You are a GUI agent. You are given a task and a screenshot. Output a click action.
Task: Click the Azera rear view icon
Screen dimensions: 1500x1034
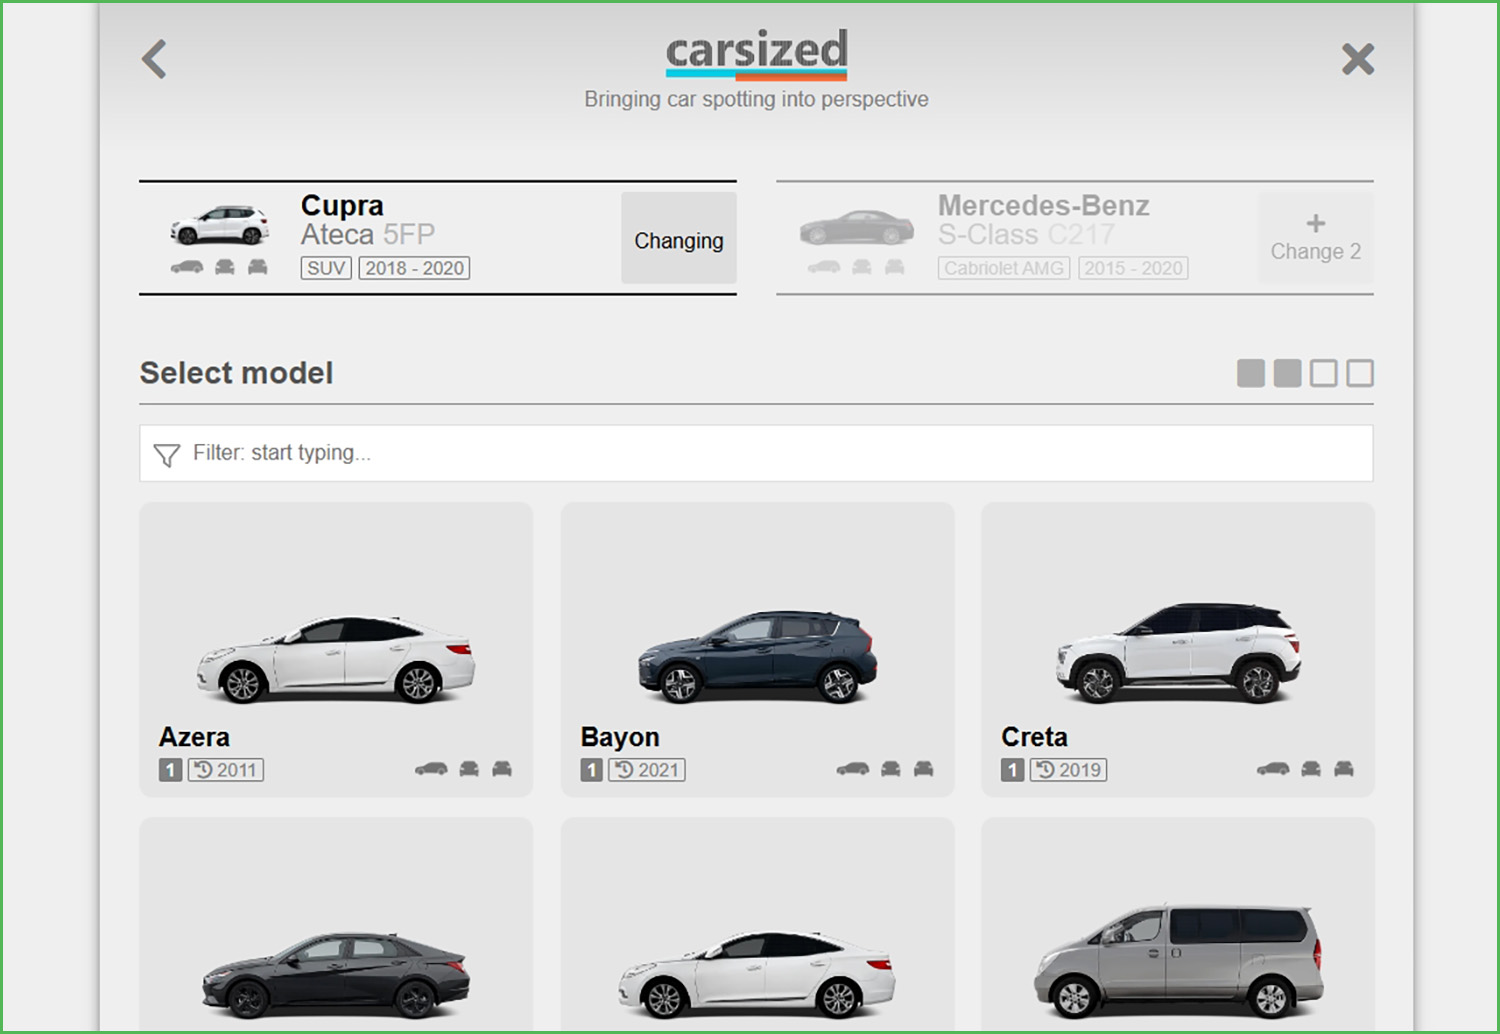point(502,769)
